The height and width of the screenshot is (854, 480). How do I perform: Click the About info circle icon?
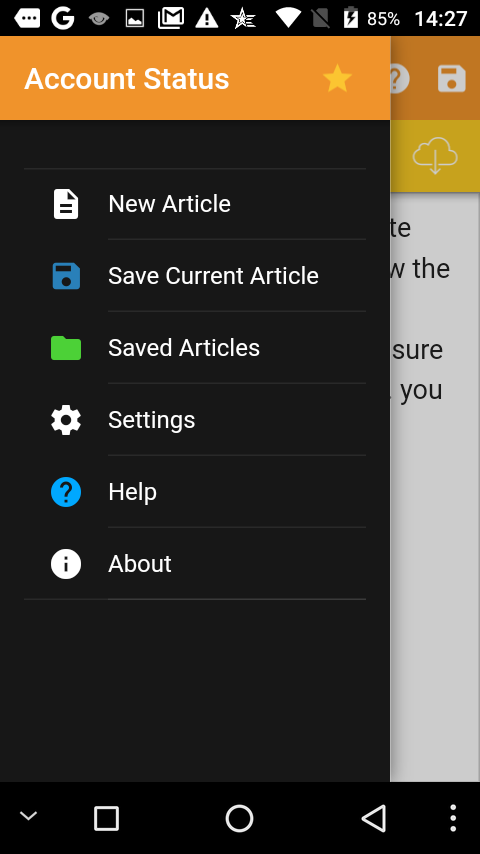pyautogui.click(x=66, y=564)
